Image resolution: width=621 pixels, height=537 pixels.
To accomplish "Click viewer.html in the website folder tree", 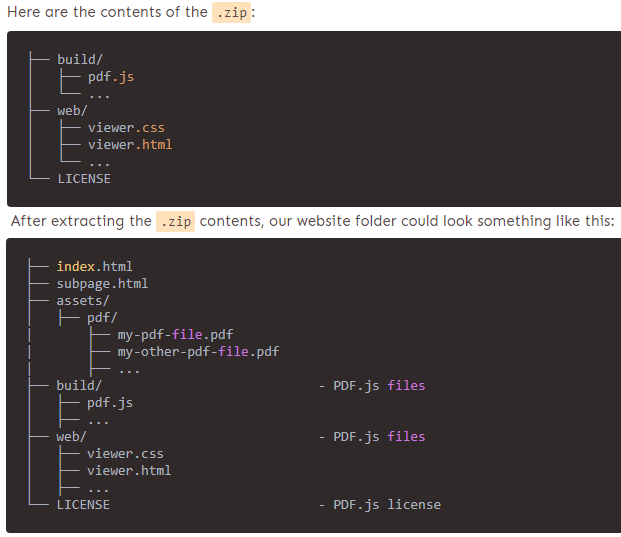I will pyautogui.click(x=129, y=471).
